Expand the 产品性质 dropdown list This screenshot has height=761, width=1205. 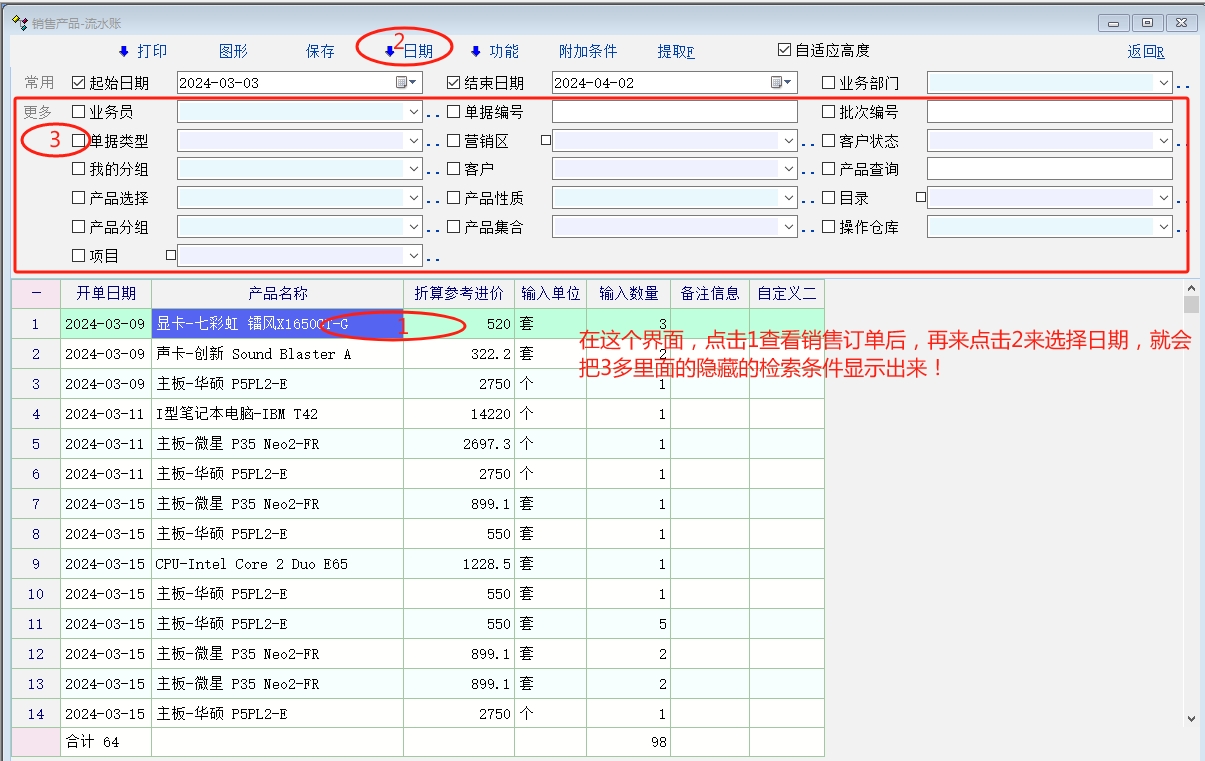(x=789, y=199)
